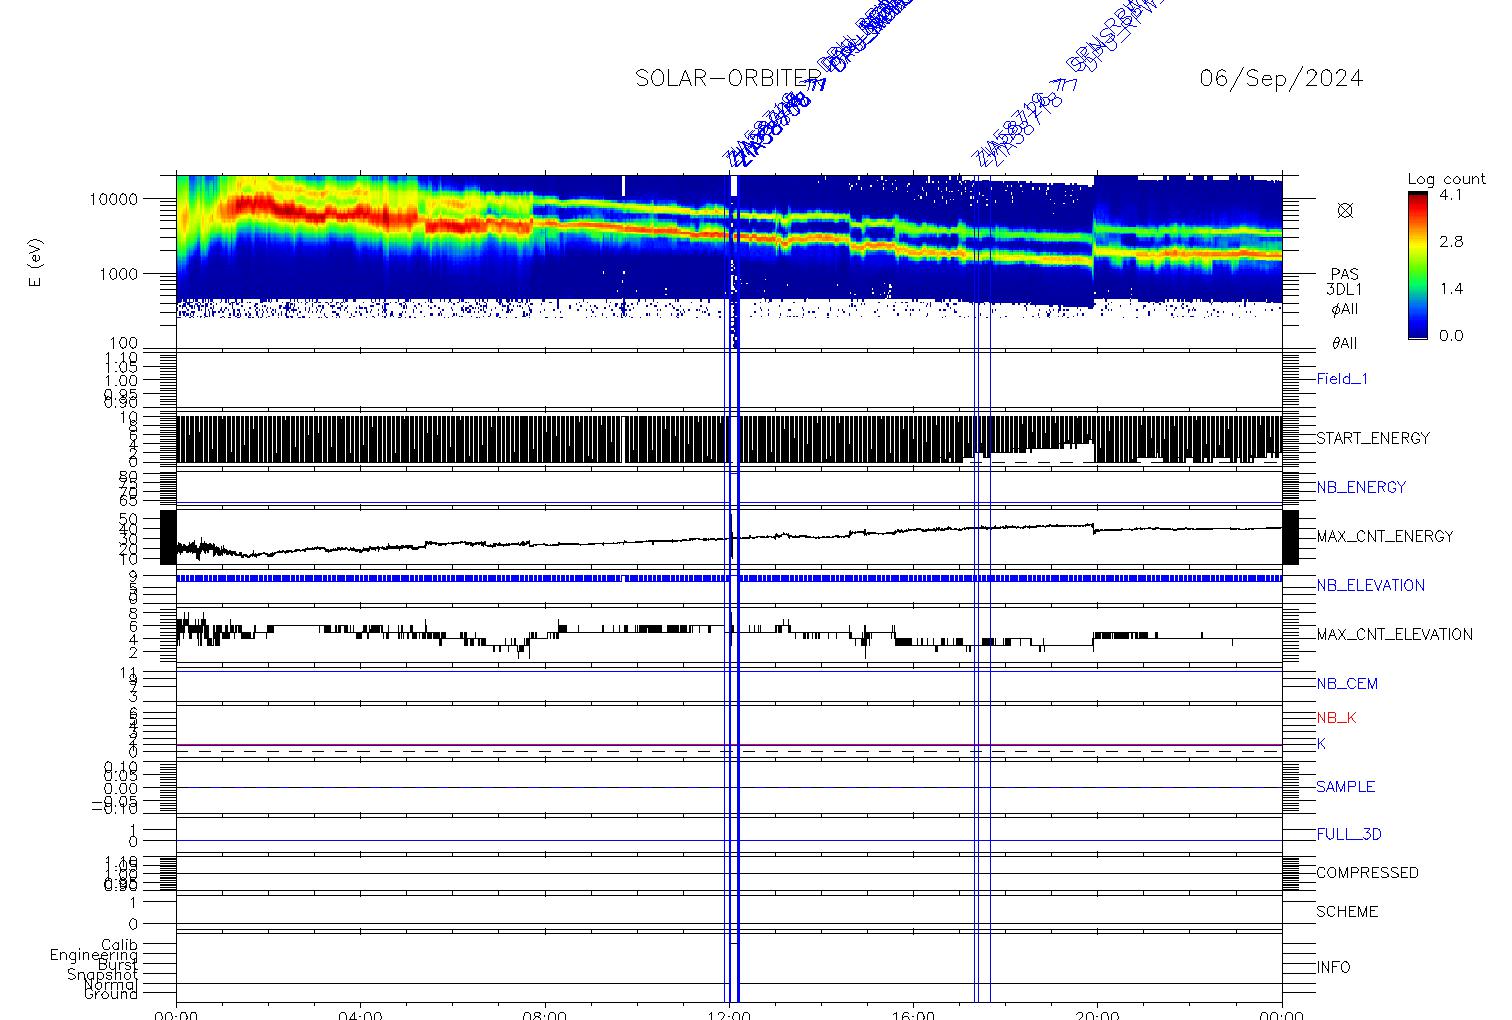Viewport: 1512px width, 1020px height.
Task: Click the Log count color bar
Action: point(1417,266)
